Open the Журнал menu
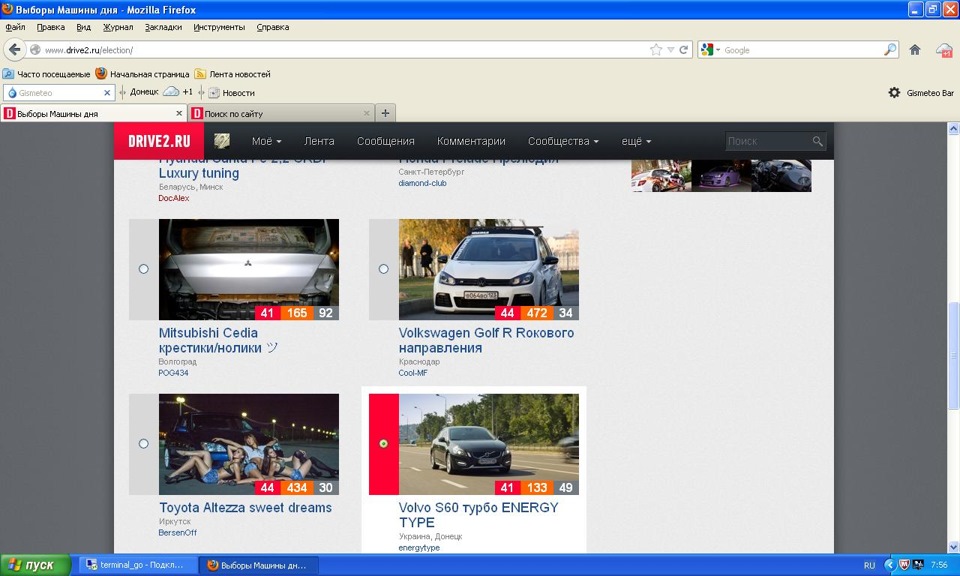960x576 pixels. 118,27
